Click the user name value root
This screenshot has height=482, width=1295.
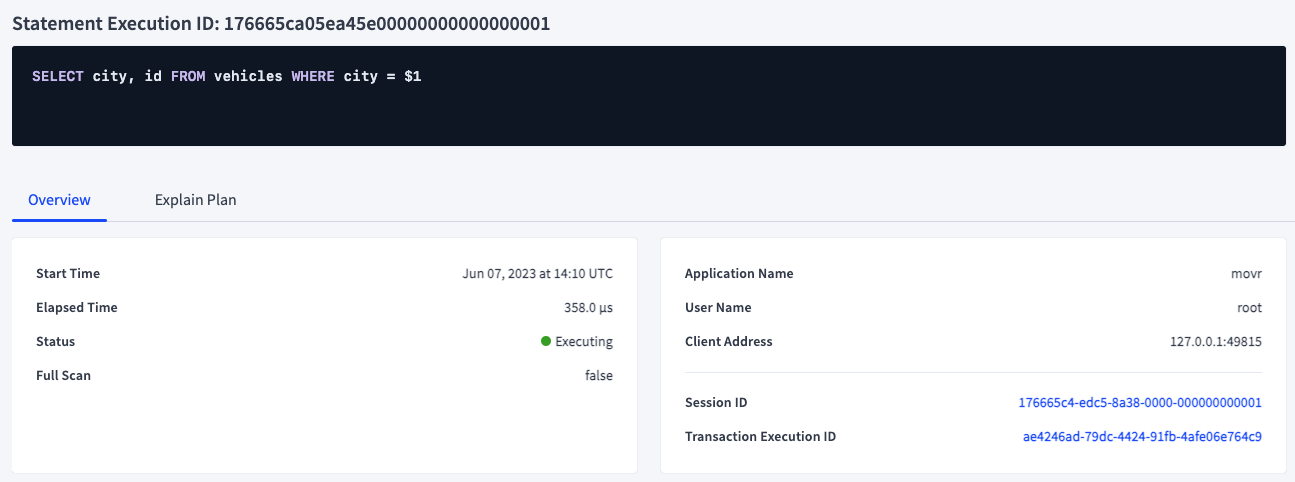(x=1249, y=308)
